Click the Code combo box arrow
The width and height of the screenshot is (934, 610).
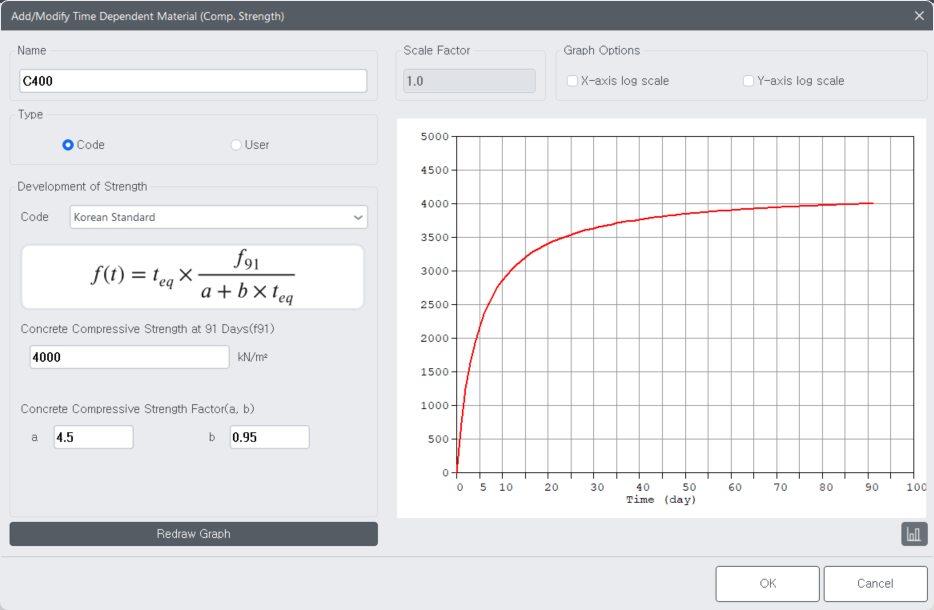point(357,217)
